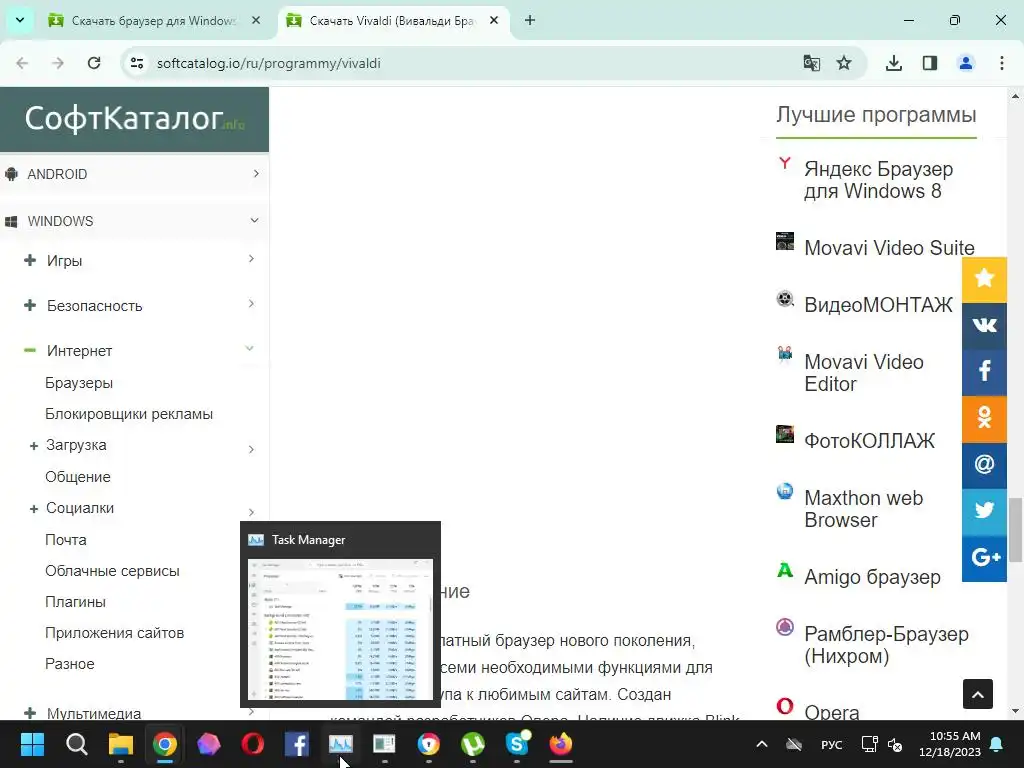Open Приложения сайтов category link
This screenshot has height=768, width=1024.
point(114,633)
